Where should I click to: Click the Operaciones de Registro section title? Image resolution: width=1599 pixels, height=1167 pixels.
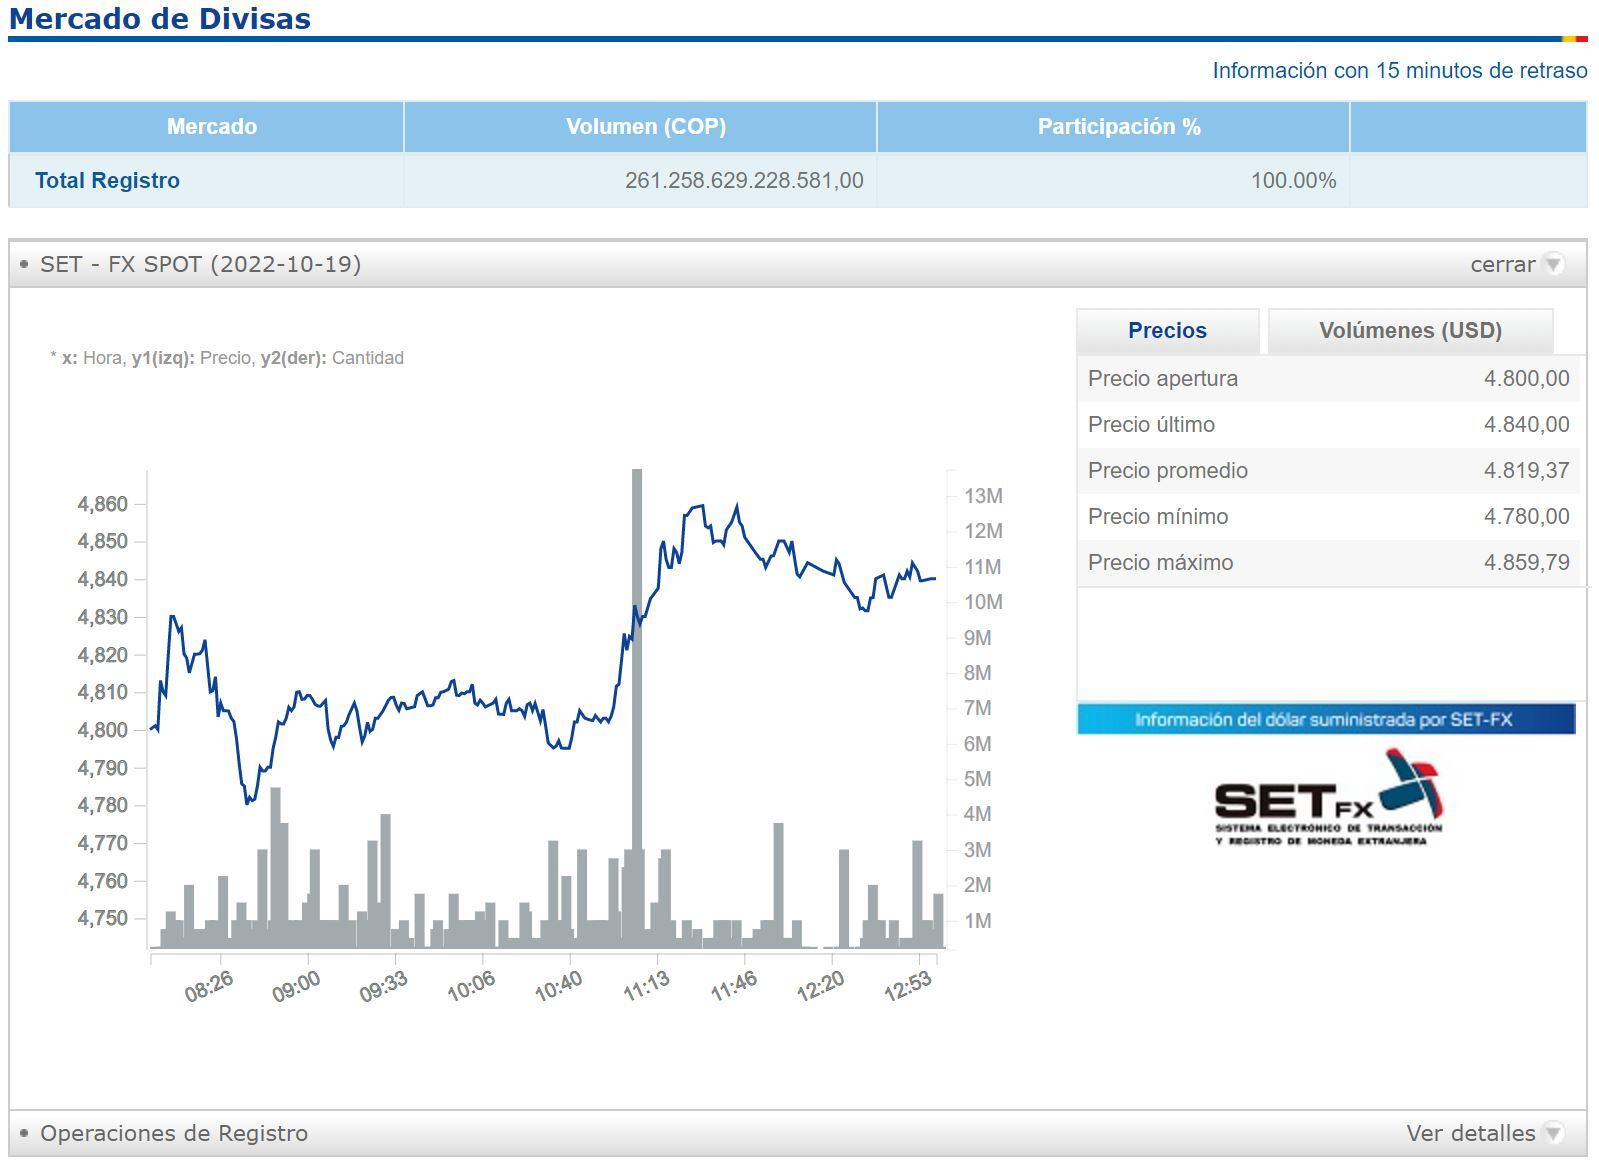[x=174, y=1133]
